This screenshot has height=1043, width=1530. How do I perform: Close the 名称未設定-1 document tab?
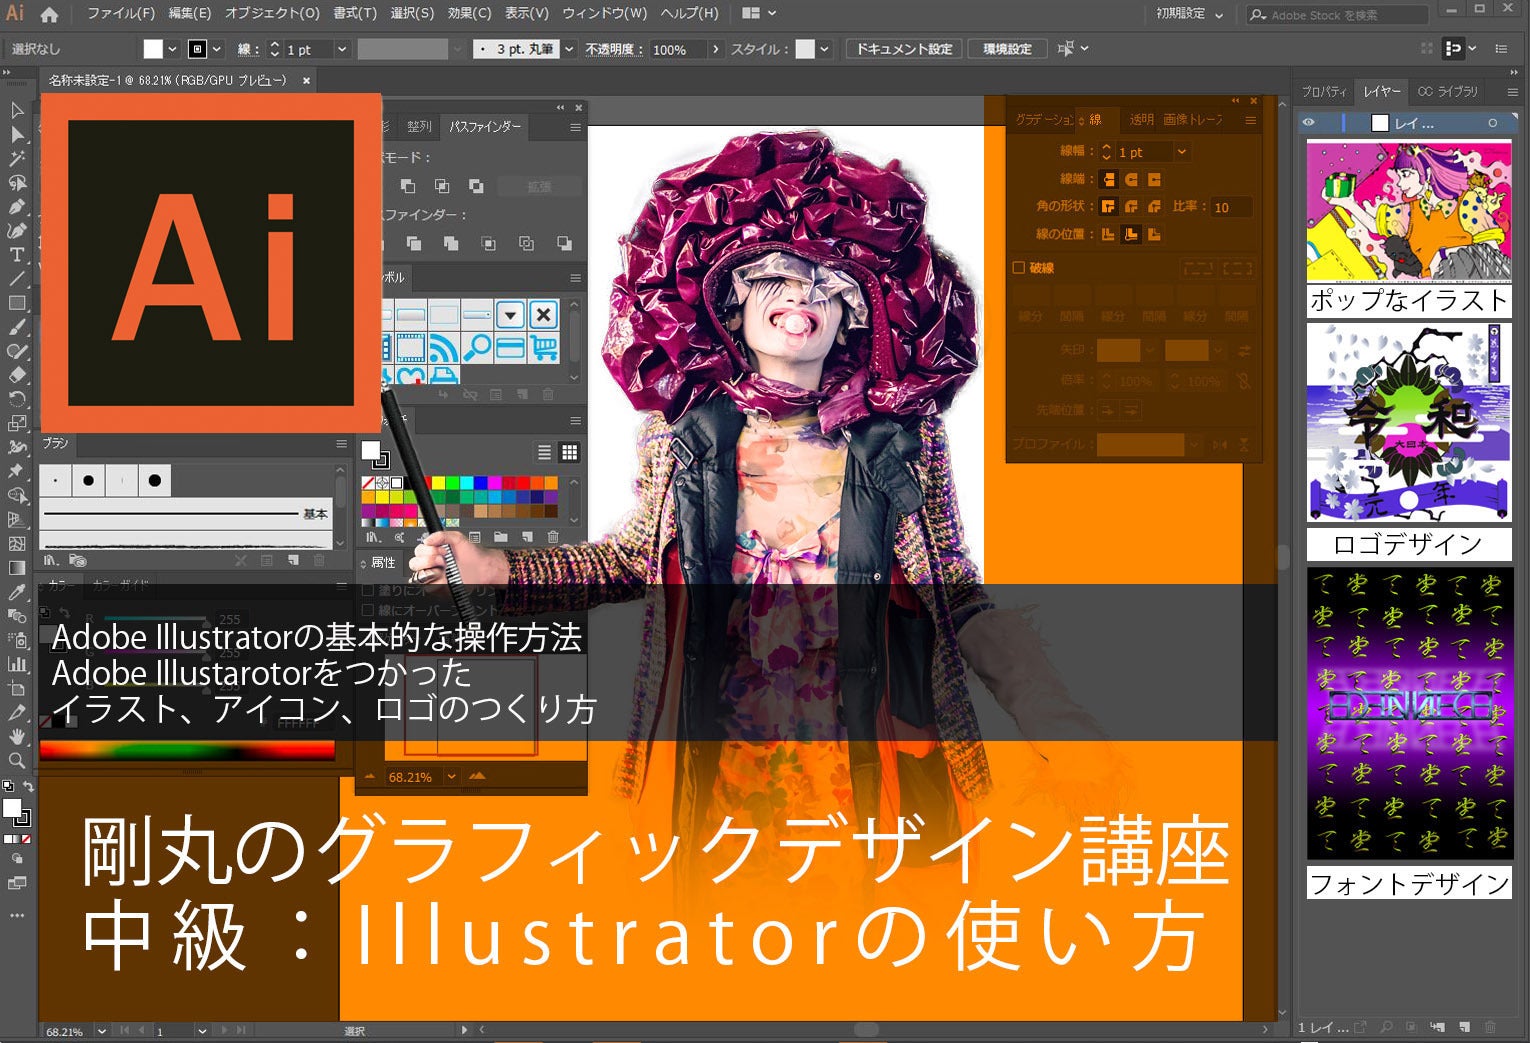306,81
